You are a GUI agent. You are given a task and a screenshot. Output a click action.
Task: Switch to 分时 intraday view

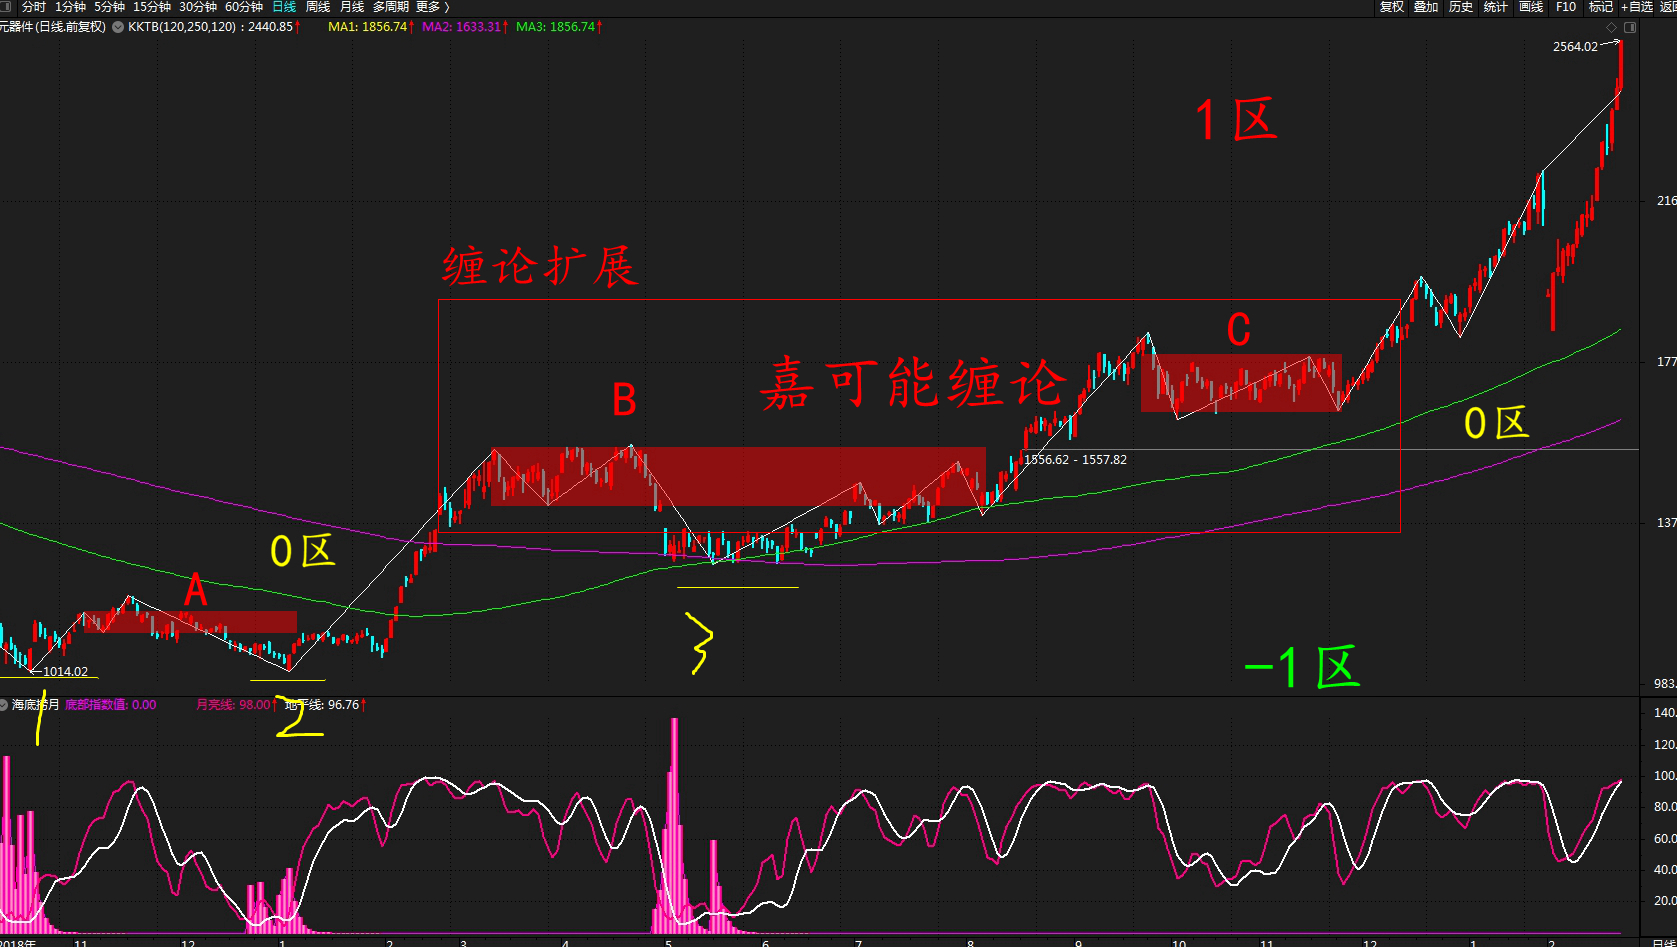coord(34,7)
